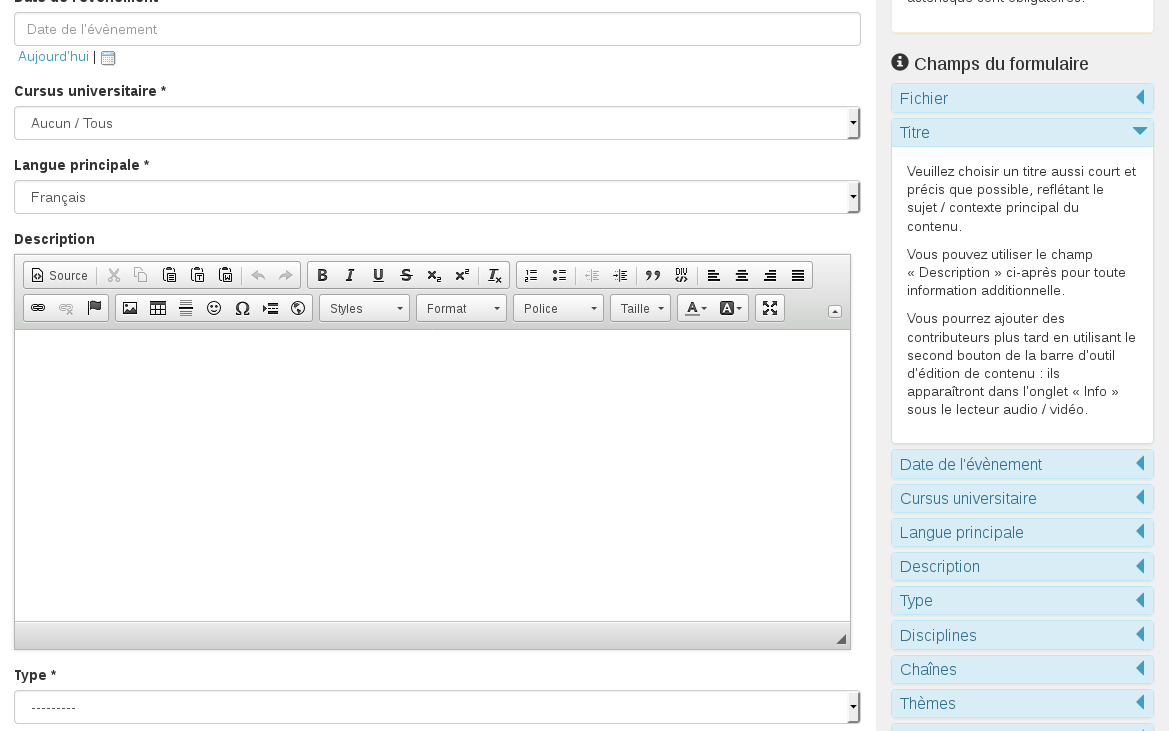Insert an image into the description

pyautogui.click(x=130, y=308)
